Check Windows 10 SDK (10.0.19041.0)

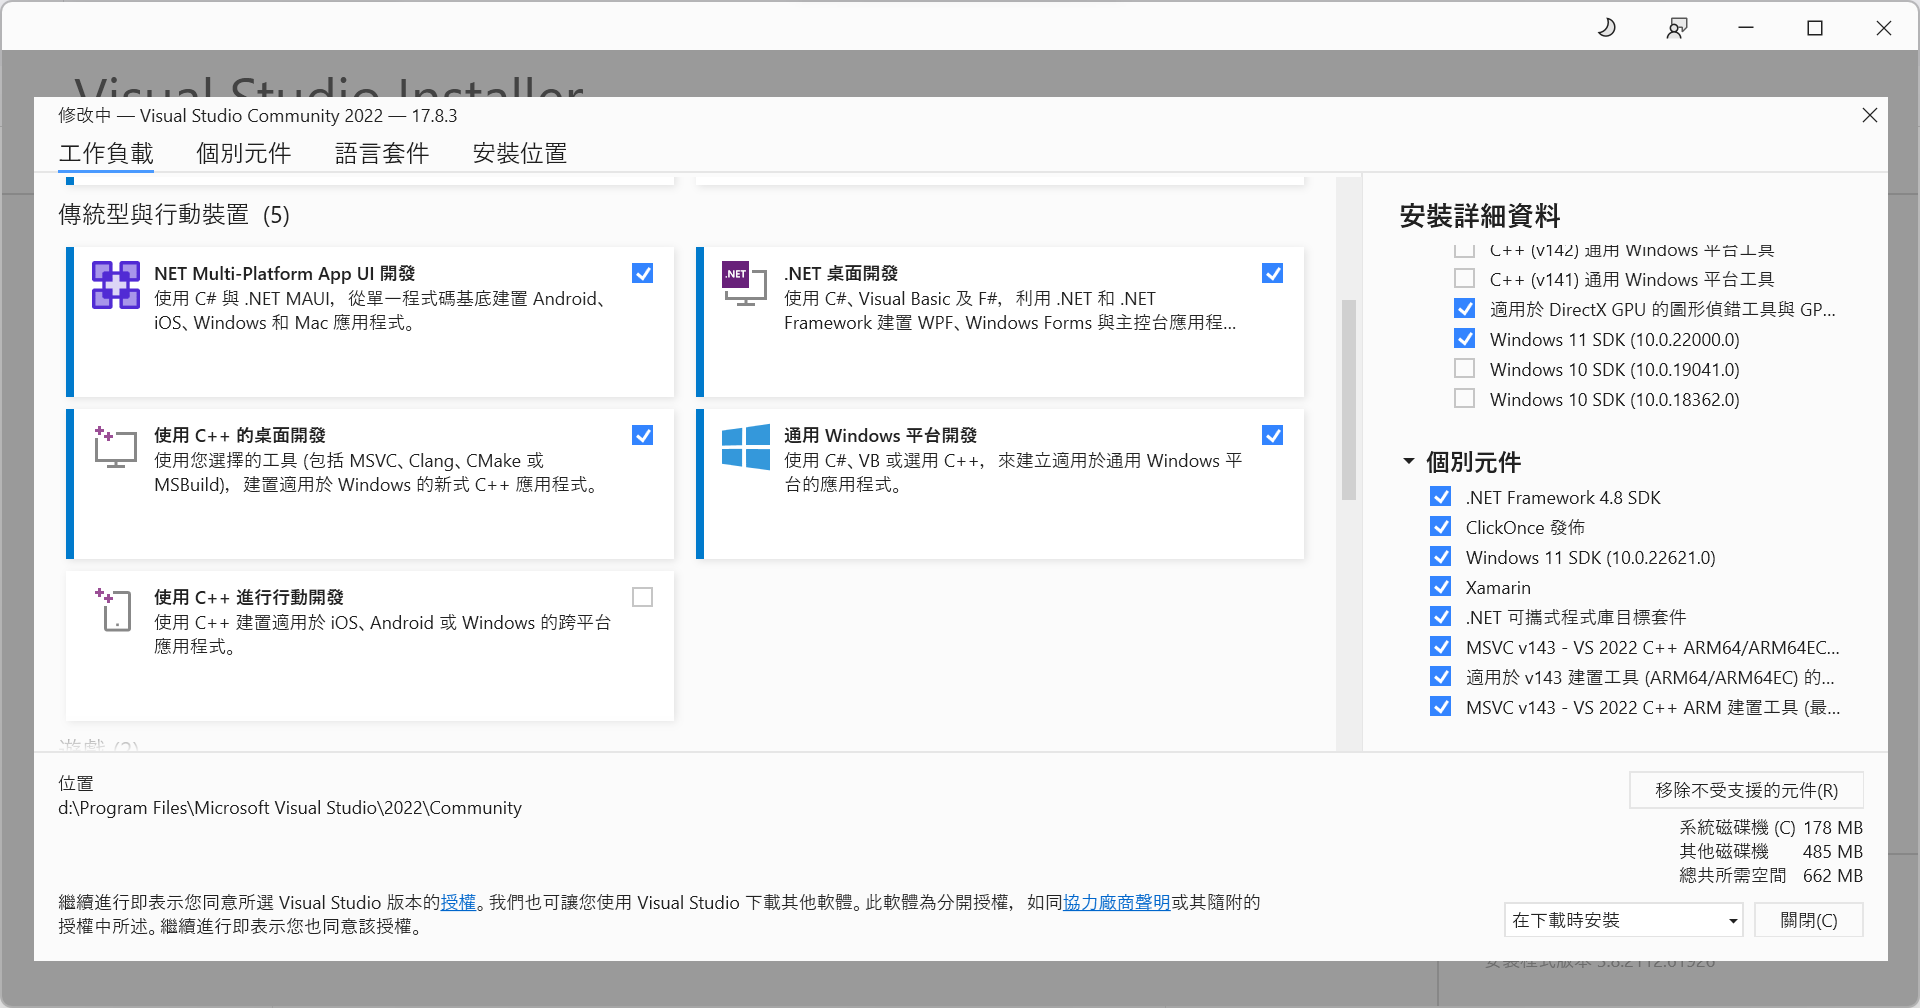coord(1465,368)
